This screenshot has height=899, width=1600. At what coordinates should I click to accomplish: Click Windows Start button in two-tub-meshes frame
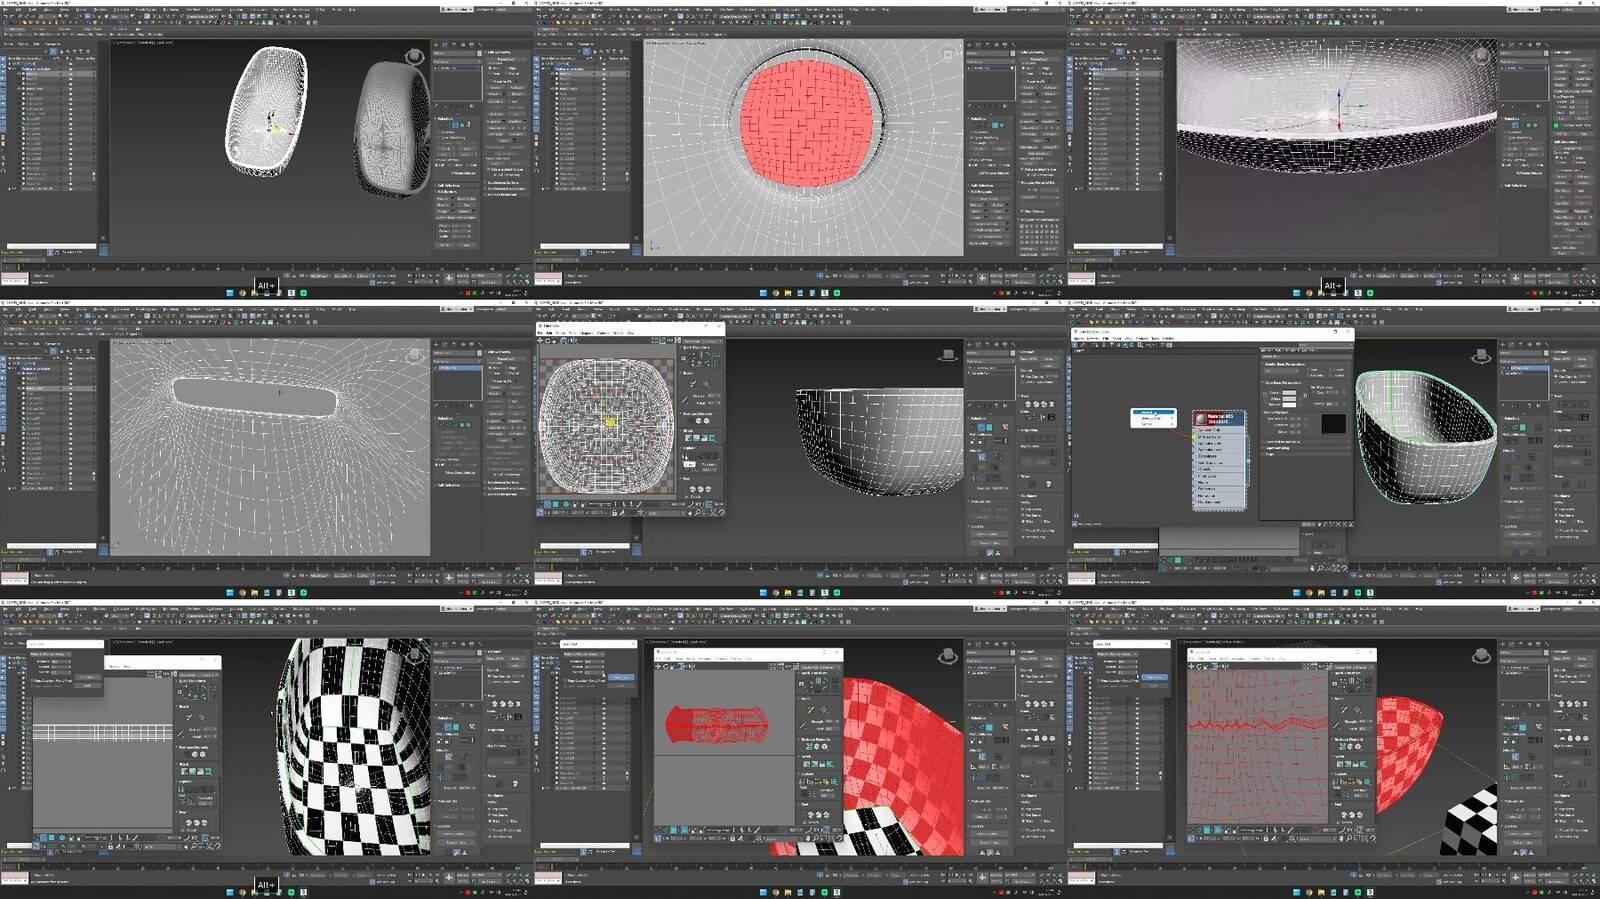click(231, 293)
